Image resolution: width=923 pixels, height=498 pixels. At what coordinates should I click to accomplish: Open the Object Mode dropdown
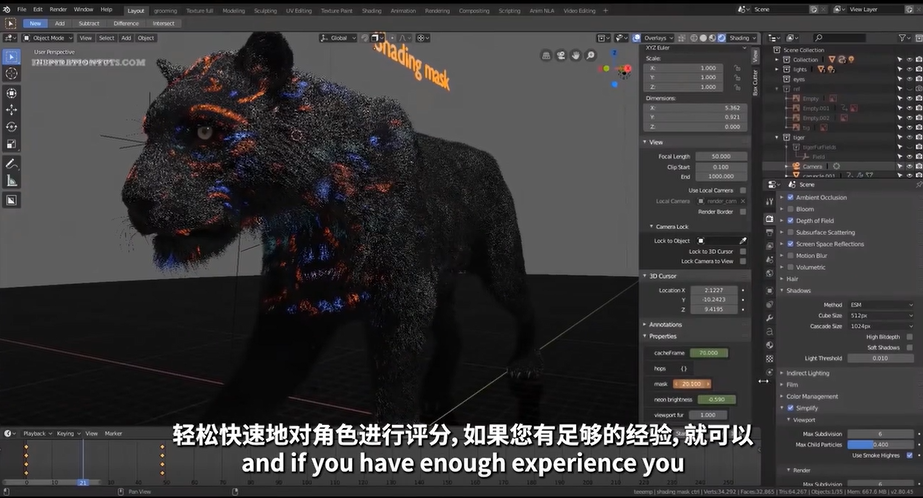click(x=48, y=38)
